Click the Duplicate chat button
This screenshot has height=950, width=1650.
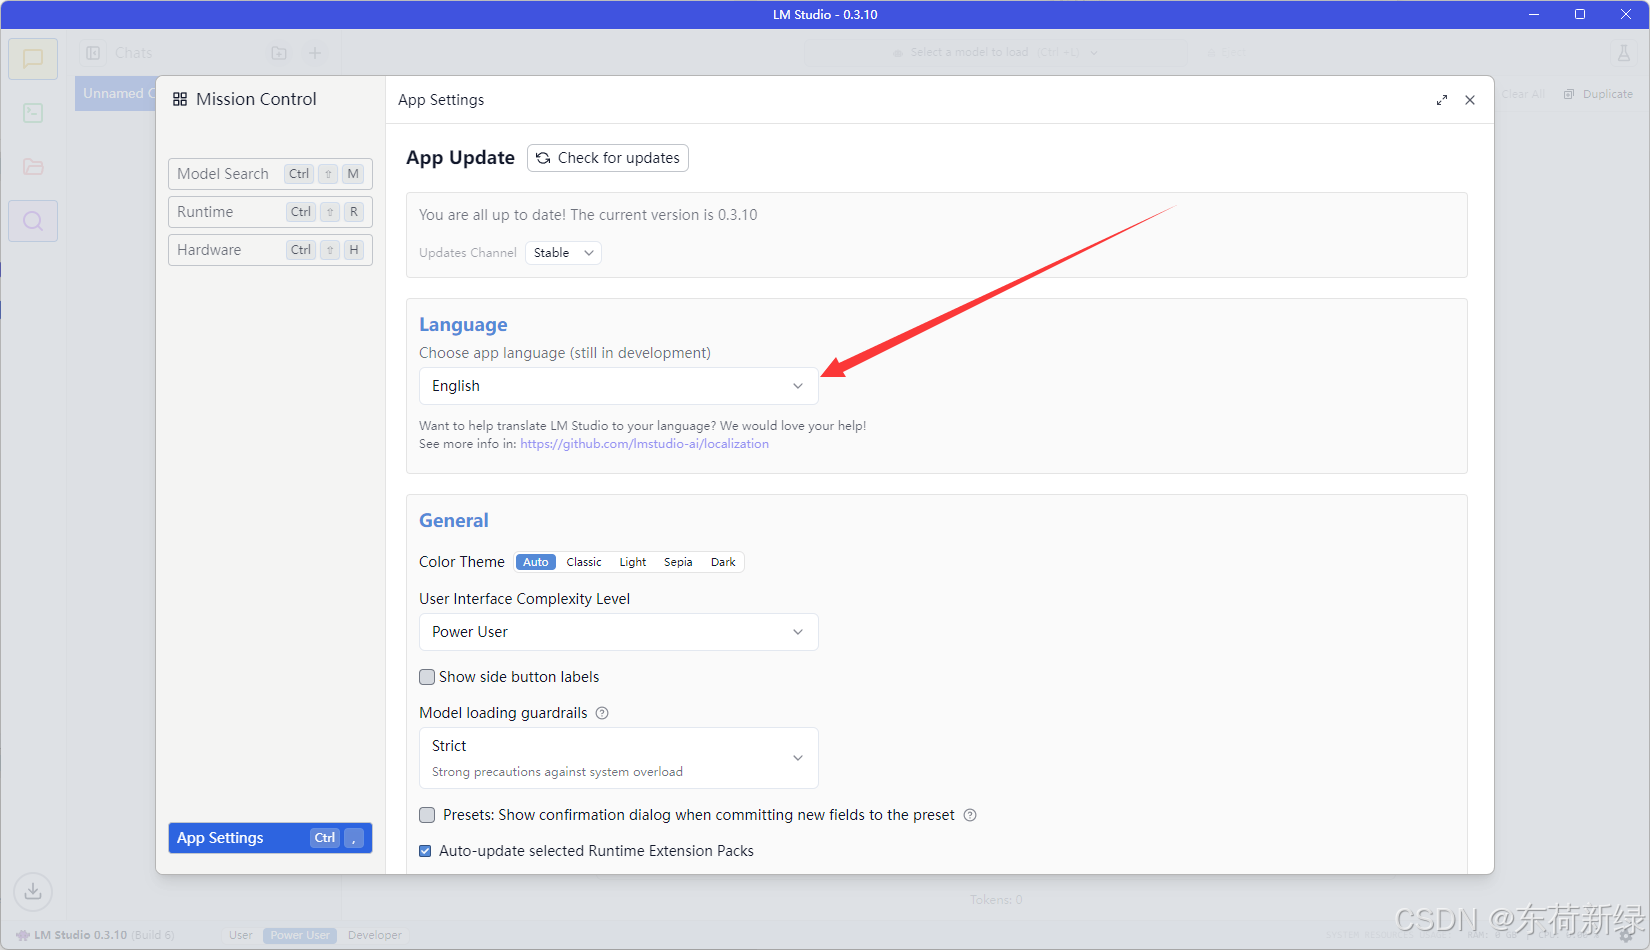1598,94
